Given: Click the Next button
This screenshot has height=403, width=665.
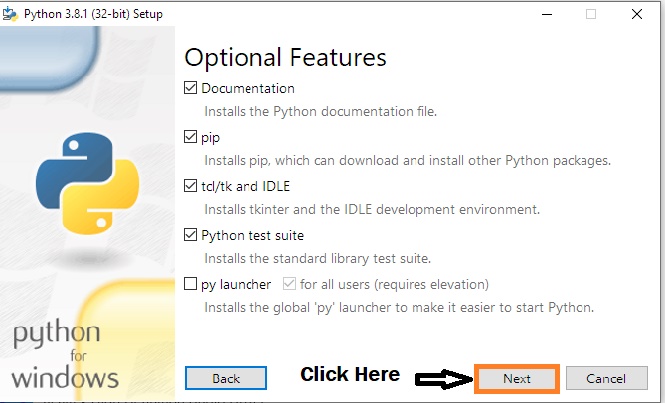Looking at the screenshot, I should [x=517, y=378].
